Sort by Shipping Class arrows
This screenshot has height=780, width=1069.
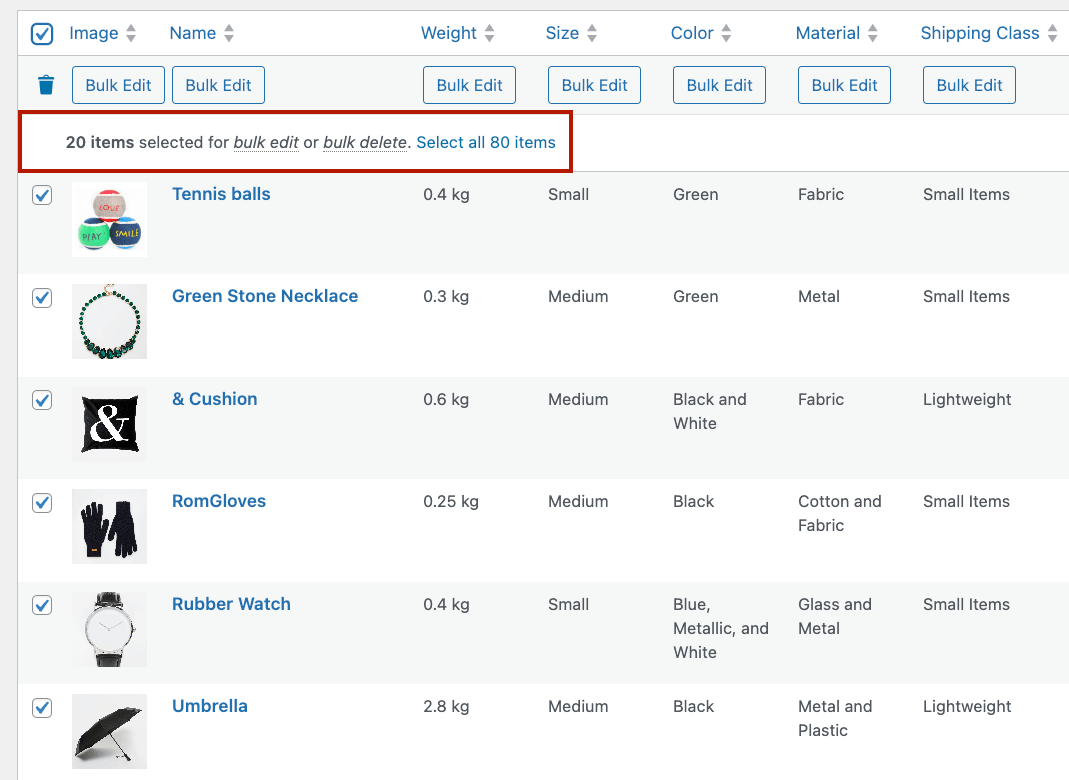pos(1052,34)
